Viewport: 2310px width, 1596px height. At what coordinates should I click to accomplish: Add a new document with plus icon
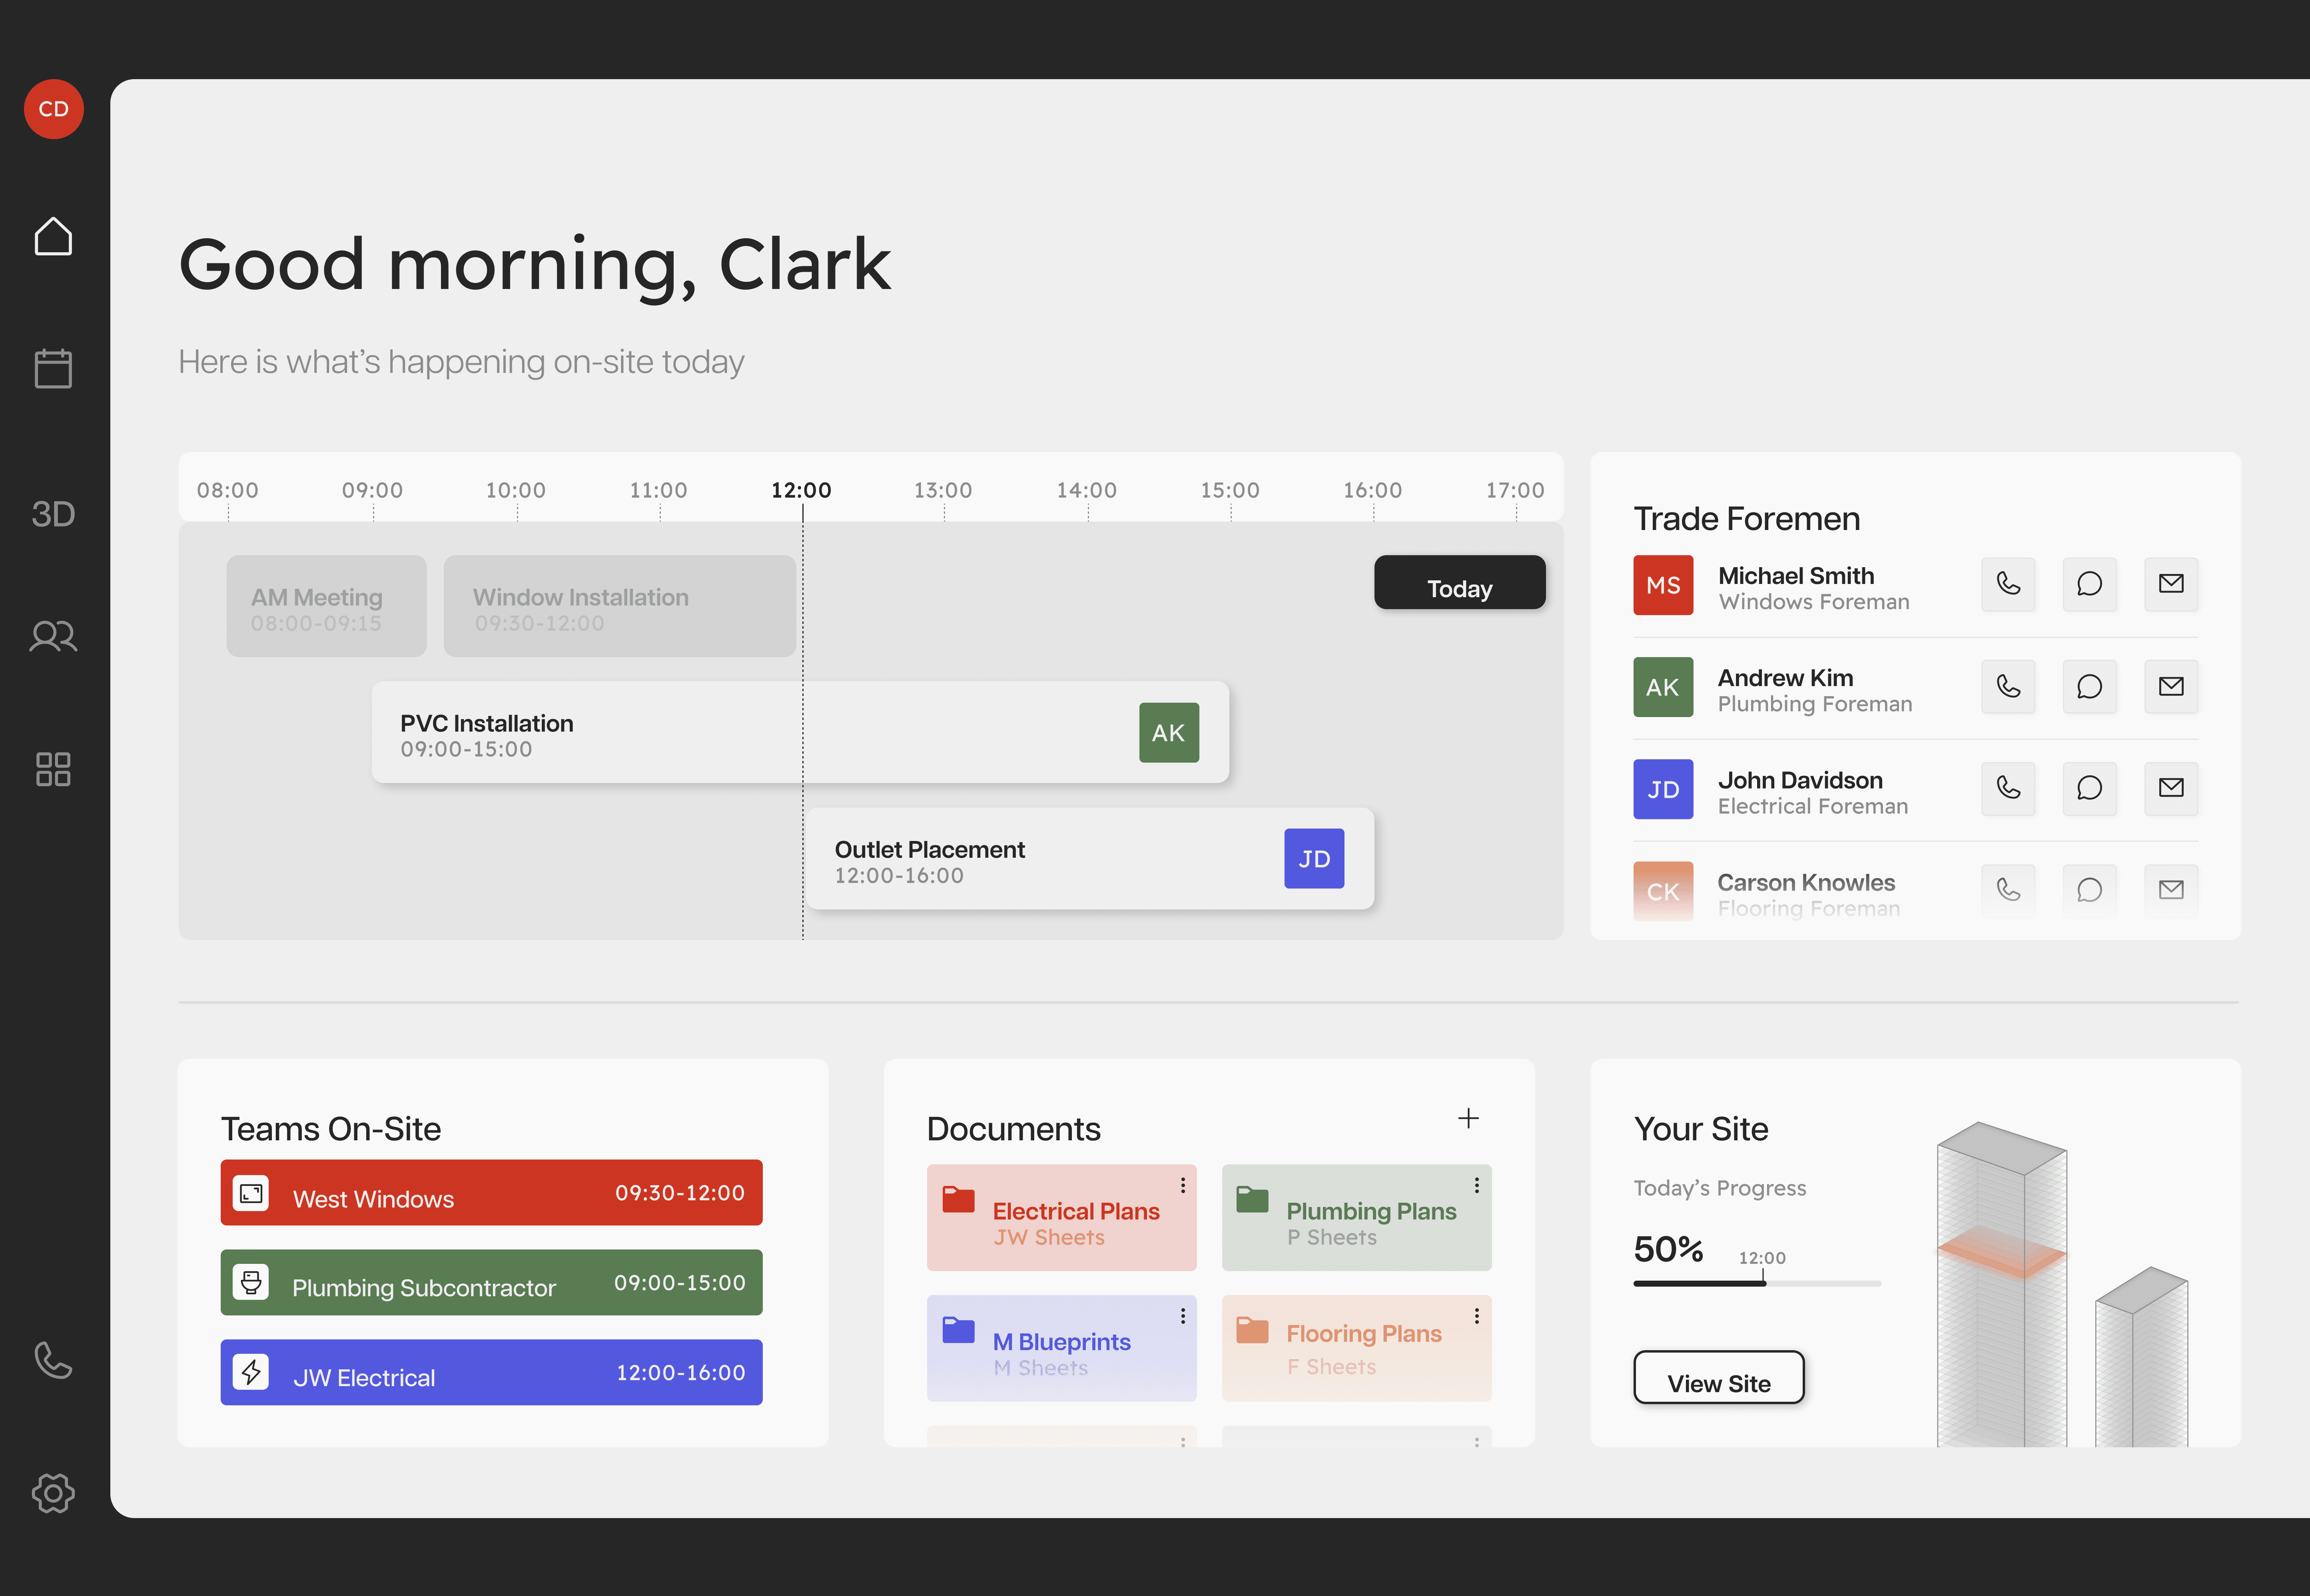[x=1468, y=1118]
